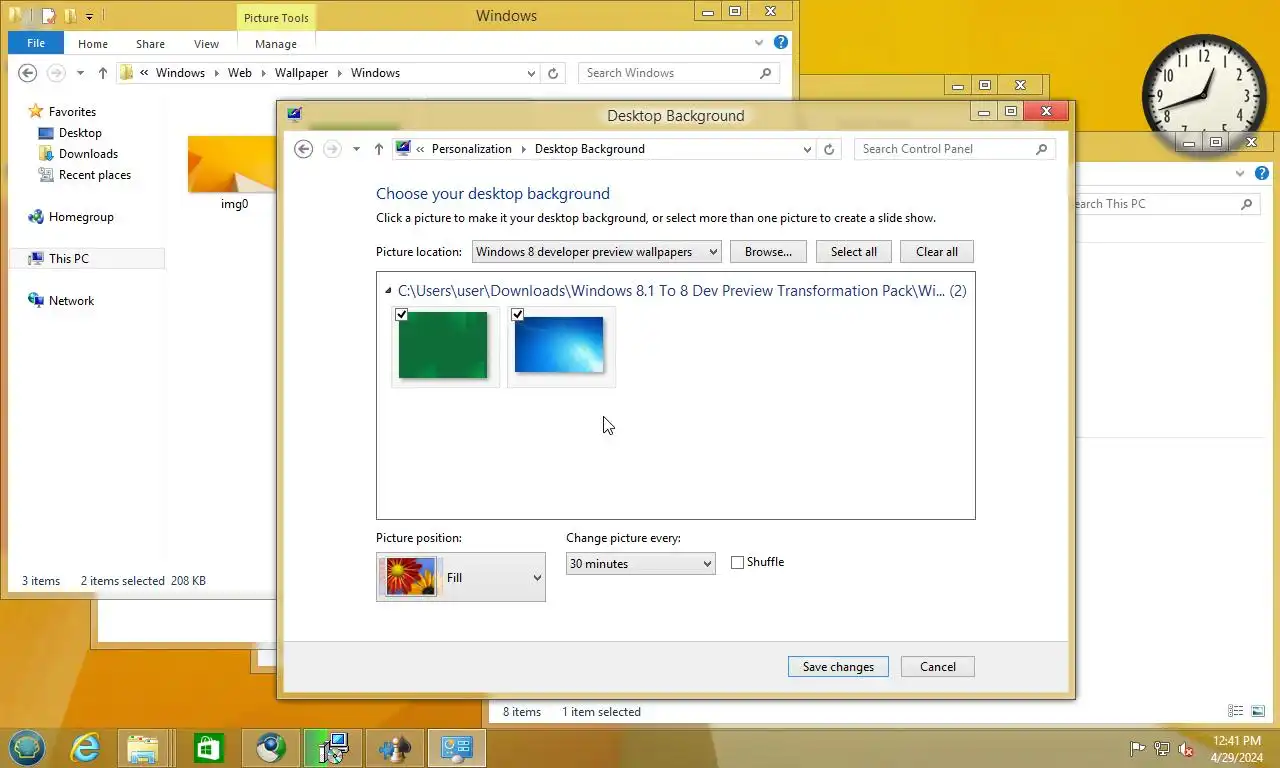Go up one level in Desktop Background
This screenshot has width=1280, height=768.
tap(378, 149)
